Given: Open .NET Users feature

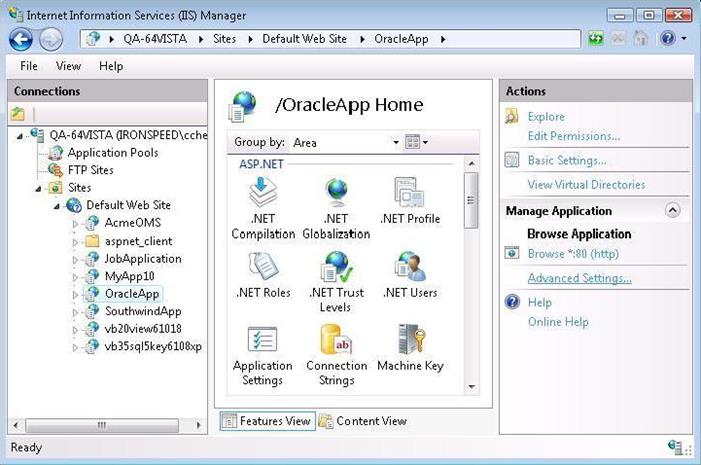Looking at the screenshot, I should click(x=410, y=275).
